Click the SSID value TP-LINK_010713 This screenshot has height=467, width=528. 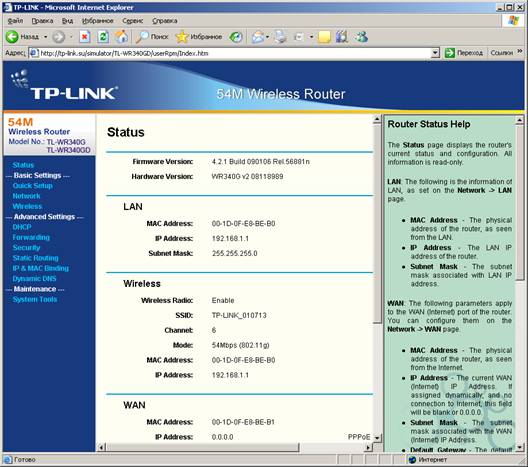[x=239, y=315]
